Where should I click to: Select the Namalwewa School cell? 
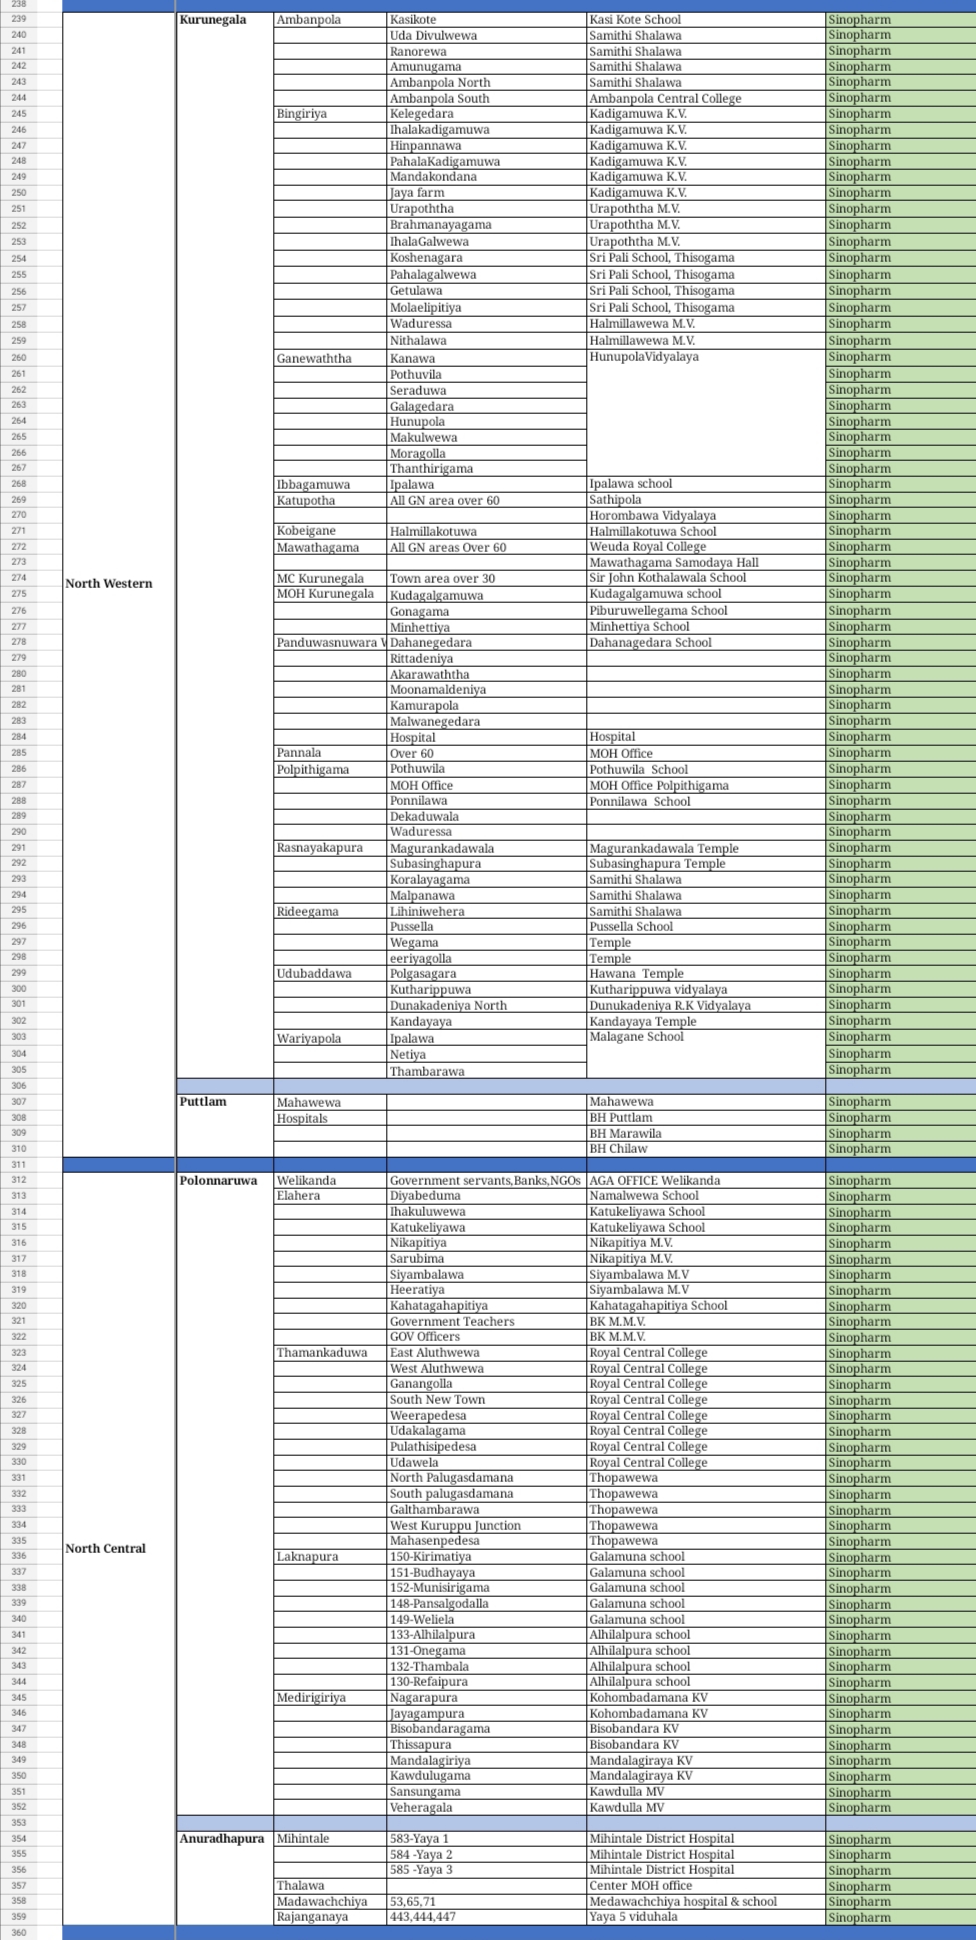(706, 1195)
